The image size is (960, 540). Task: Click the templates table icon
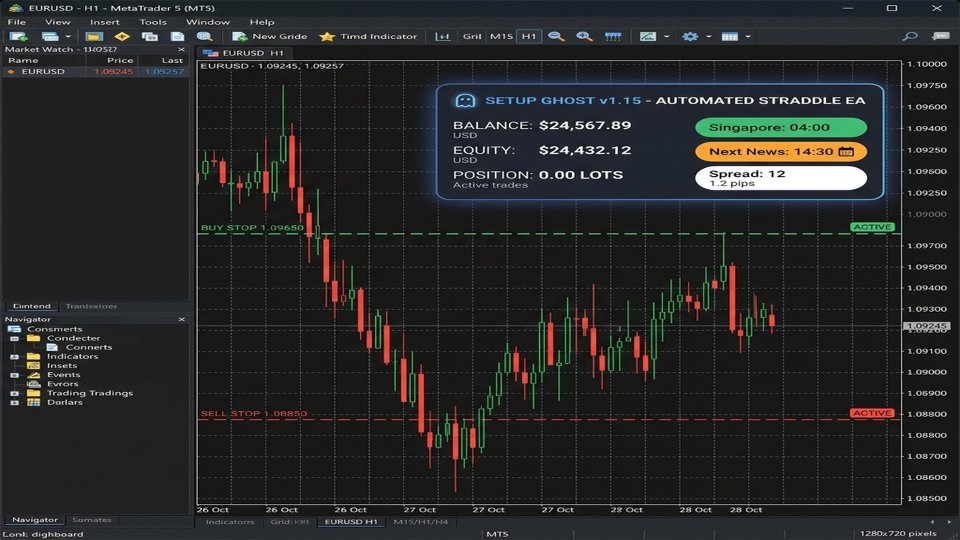[730, 37]
